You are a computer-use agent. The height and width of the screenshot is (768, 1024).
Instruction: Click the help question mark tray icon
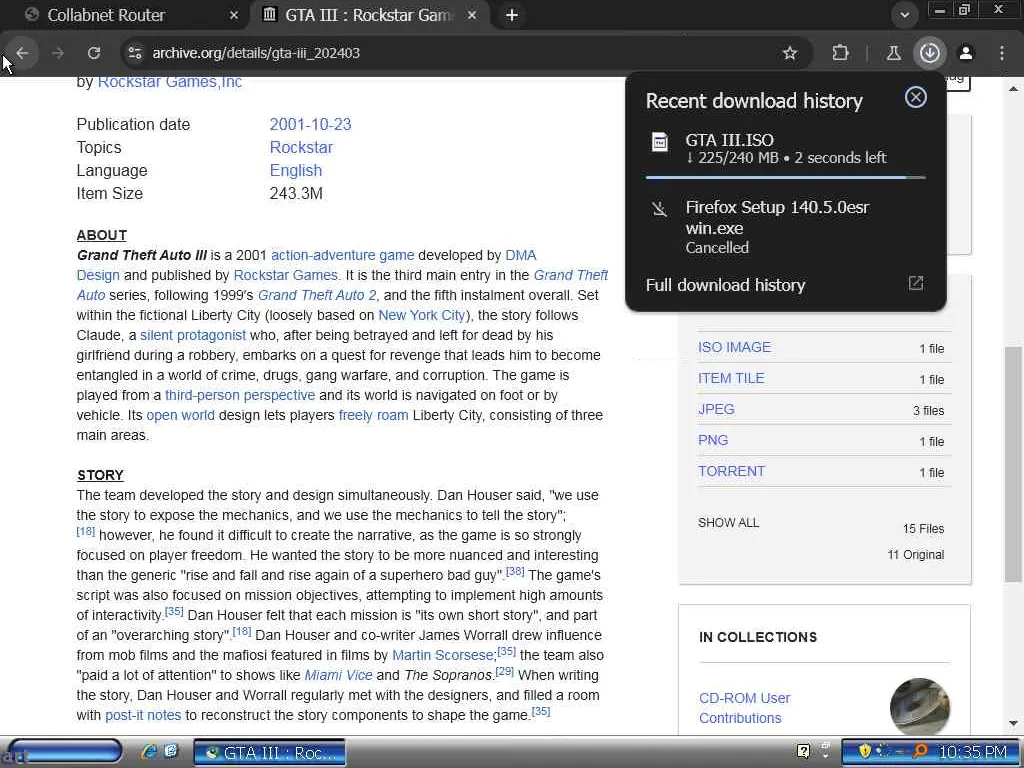coord(804,751)
